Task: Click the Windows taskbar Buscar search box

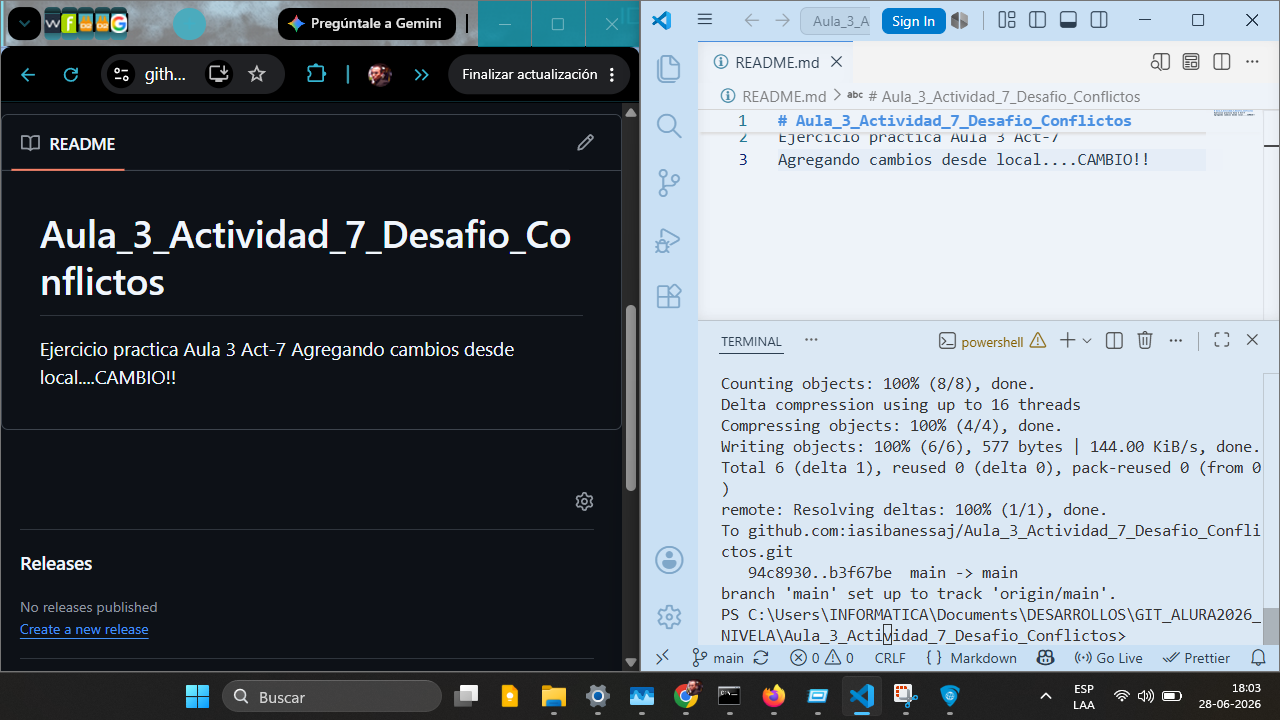Action: [x=331, y=696]
